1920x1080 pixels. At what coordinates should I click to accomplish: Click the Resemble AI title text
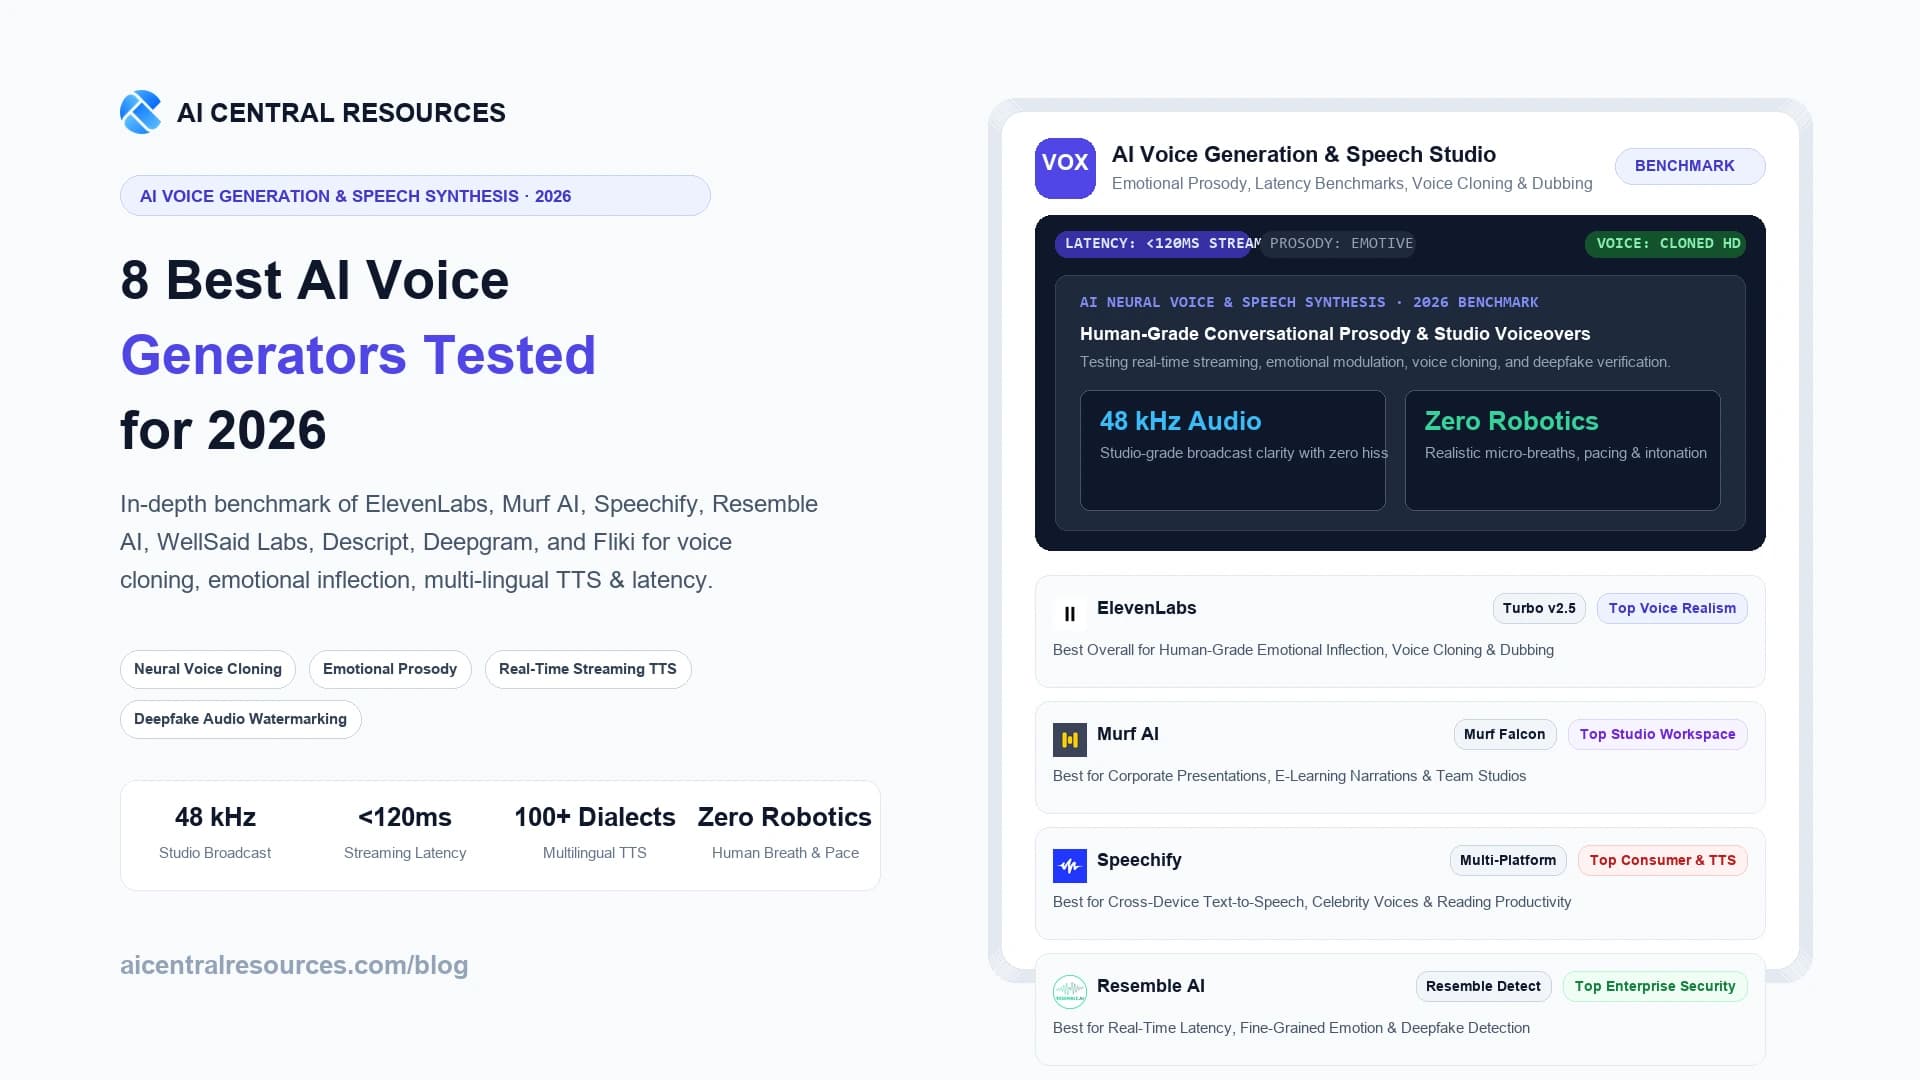[1150, 986]
